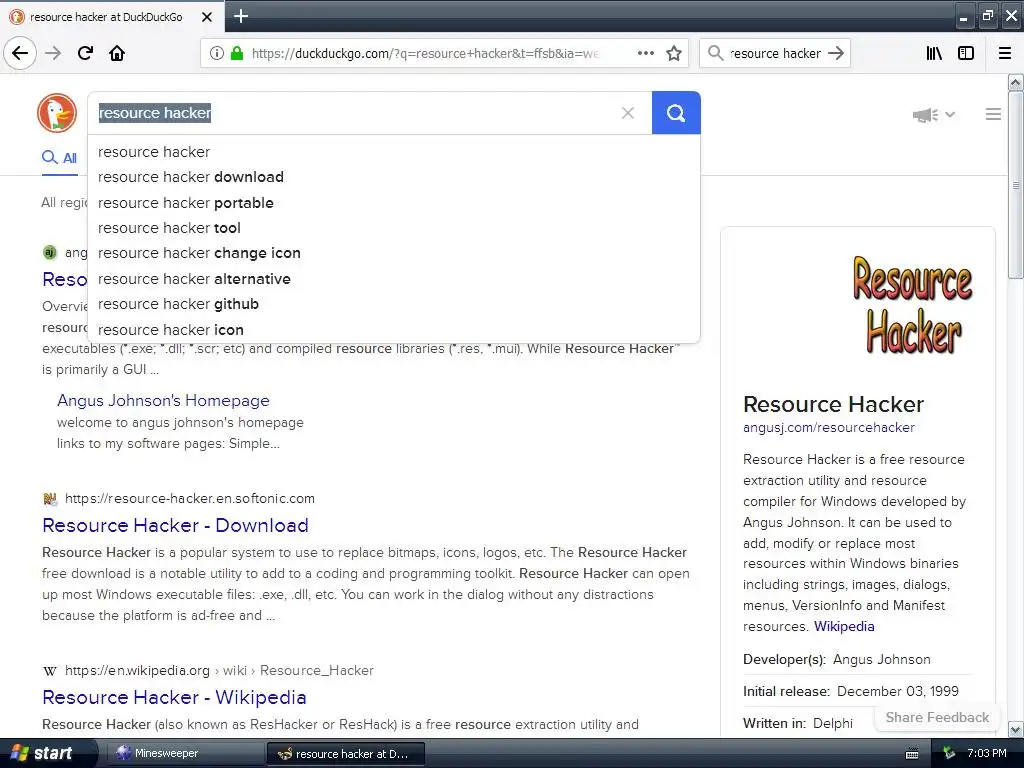Pick first suggestion 'resource hacker'
The width and height of the screenshot is (1024, 768).
[x=394, y=152]
